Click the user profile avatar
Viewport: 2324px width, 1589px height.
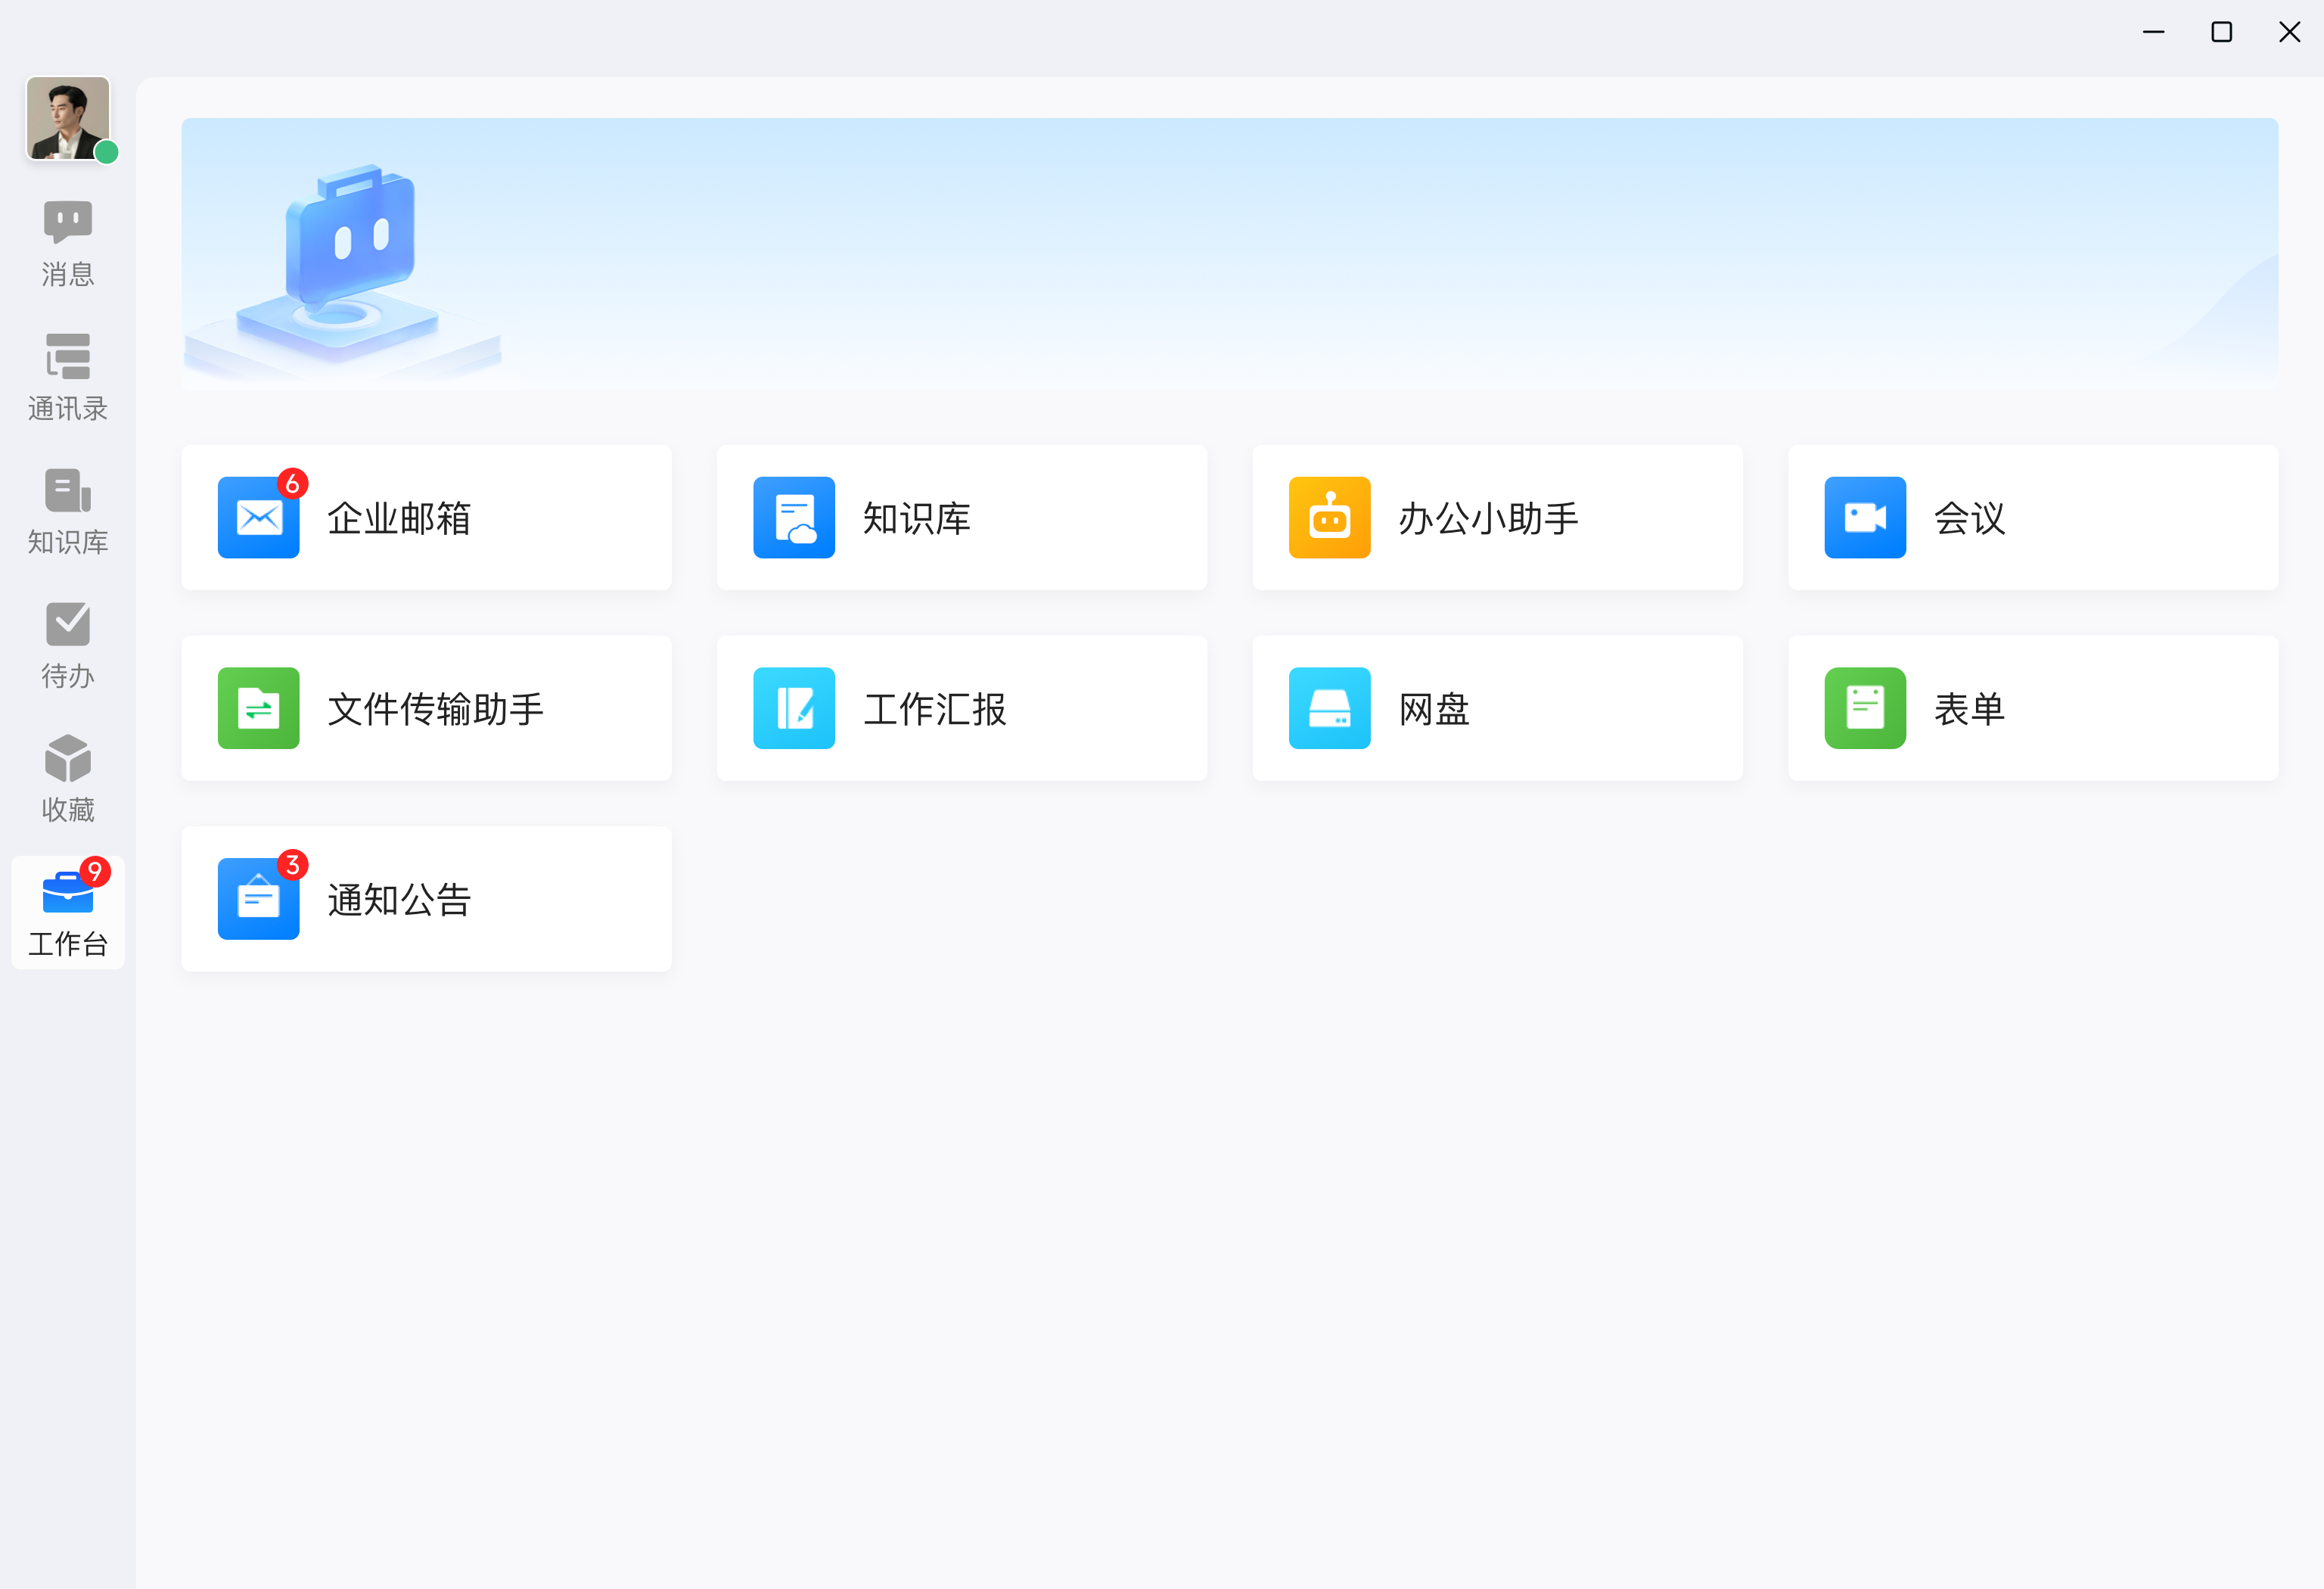[66, 116]
